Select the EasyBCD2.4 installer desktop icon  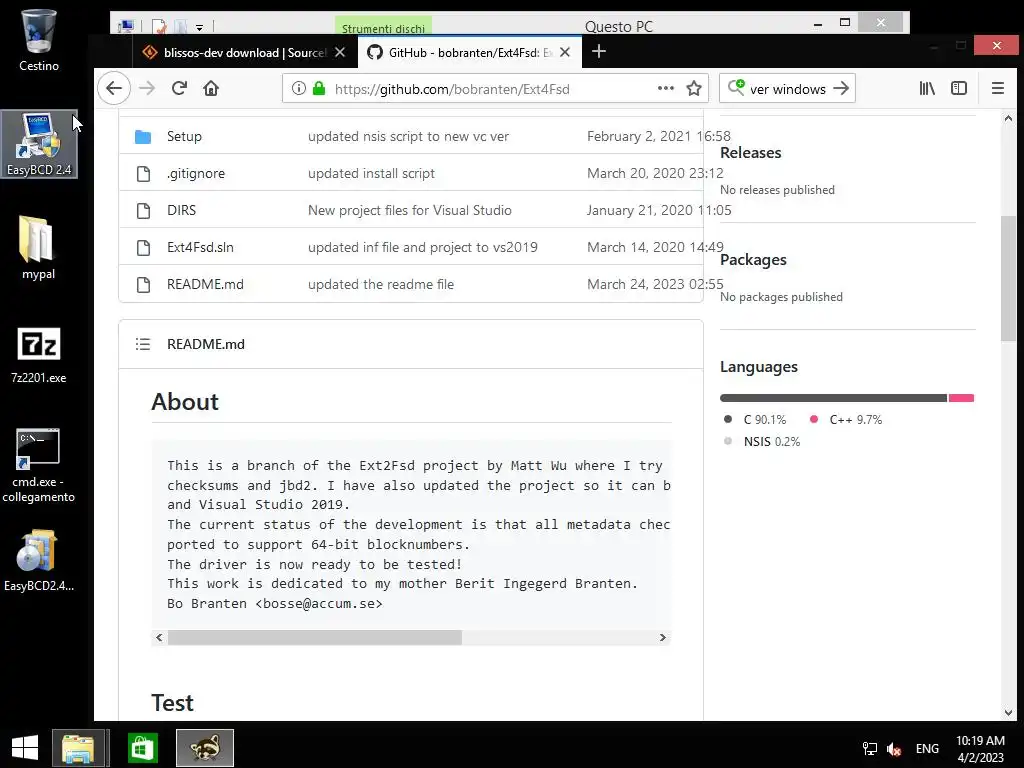pos(39,561)
